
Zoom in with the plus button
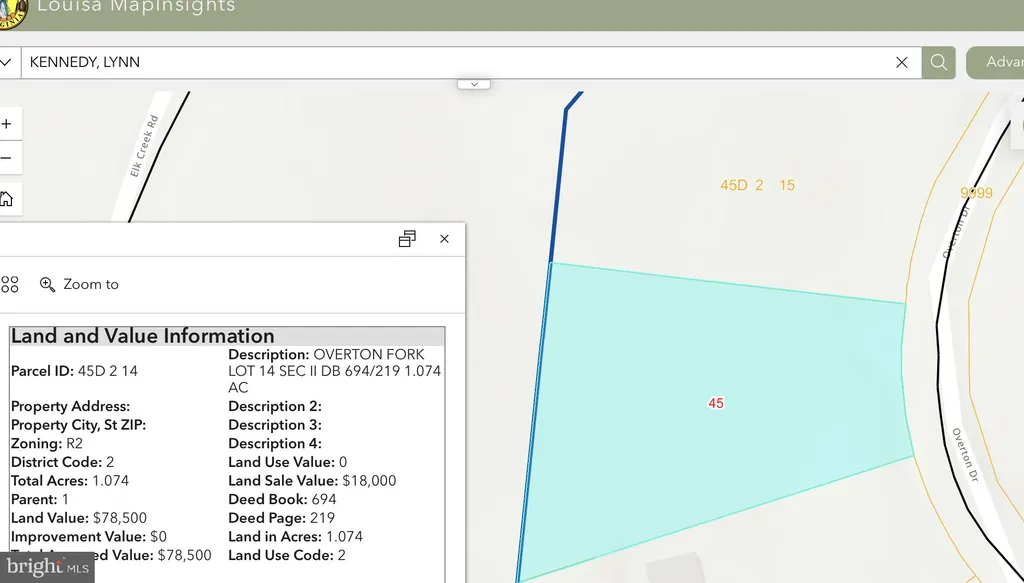pos(7,124)
